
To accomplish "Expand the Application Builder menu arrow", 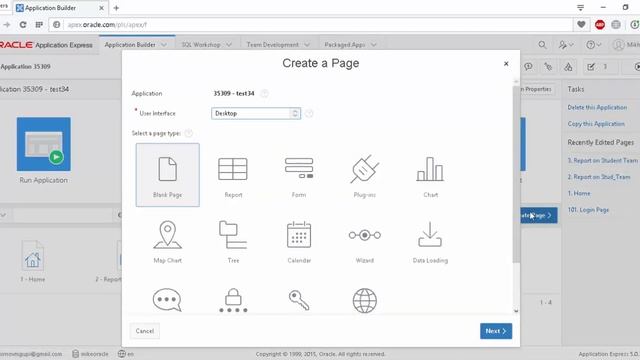I will tap(164, 45).
